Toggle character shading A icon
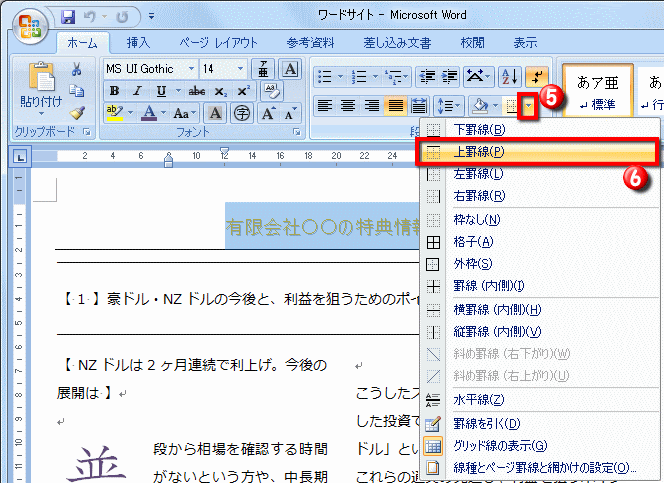664x483 pixels. pos(215,113)
